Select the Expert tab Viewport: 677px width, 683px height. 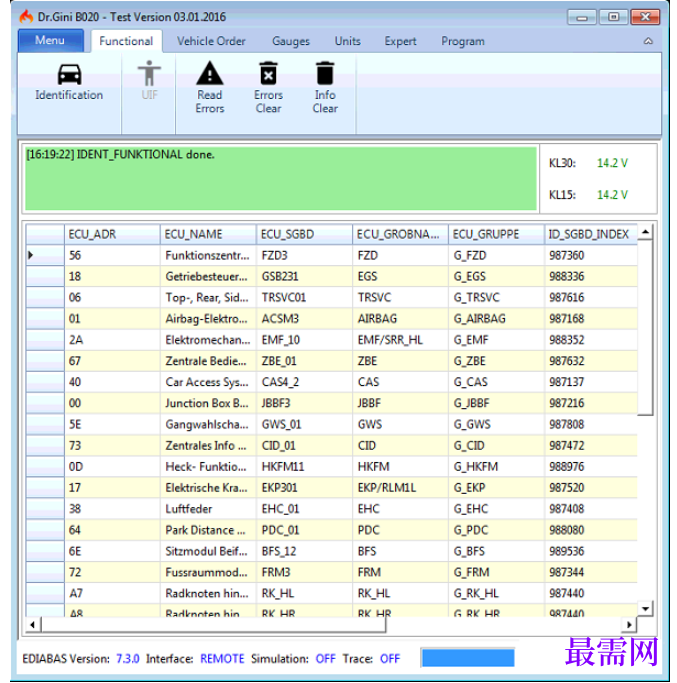(x=400, y=41)
